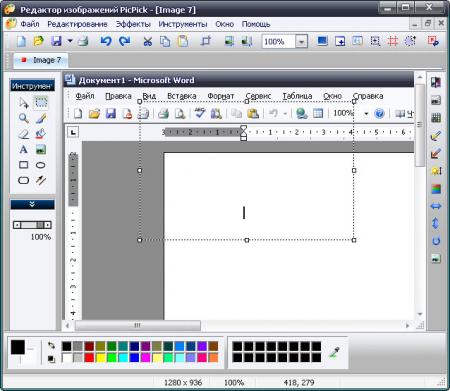Undo the last action in PicPick toolbar
Viewport: 450px width, 391px height.
pos(106,41)
